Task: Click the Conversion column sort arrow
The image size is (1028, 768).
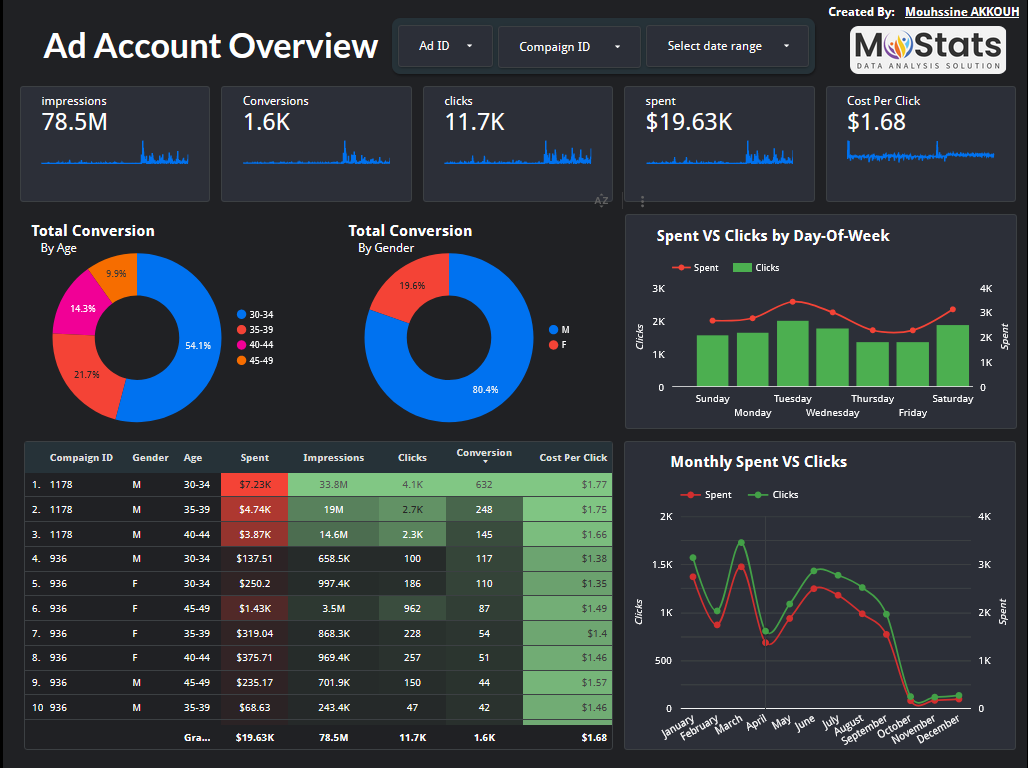Action: [x=484, y=463]
